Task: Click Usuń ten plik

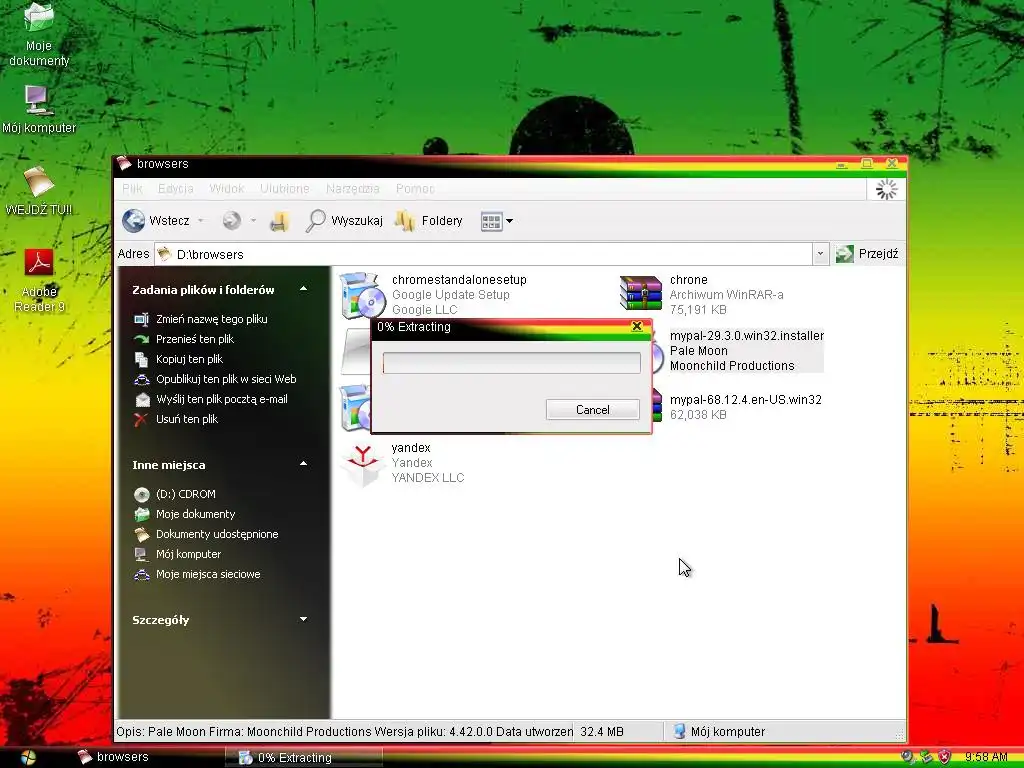Action: point(187,419)
